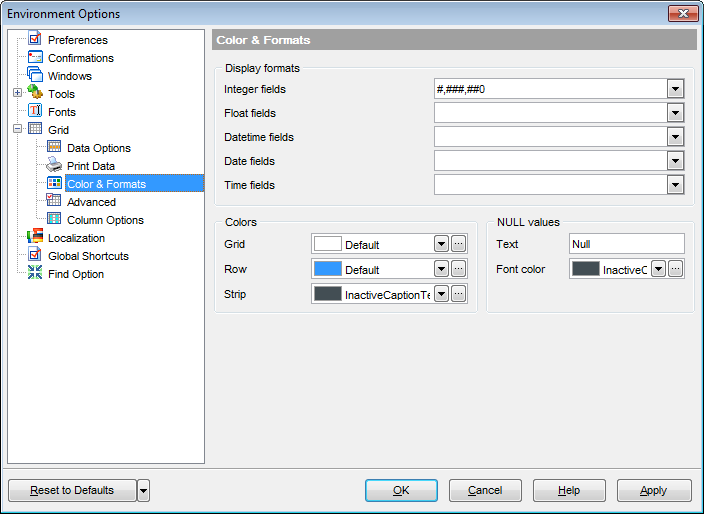Click the Global Shortcuts icon
704x514 pixels.
click(35, 255)
